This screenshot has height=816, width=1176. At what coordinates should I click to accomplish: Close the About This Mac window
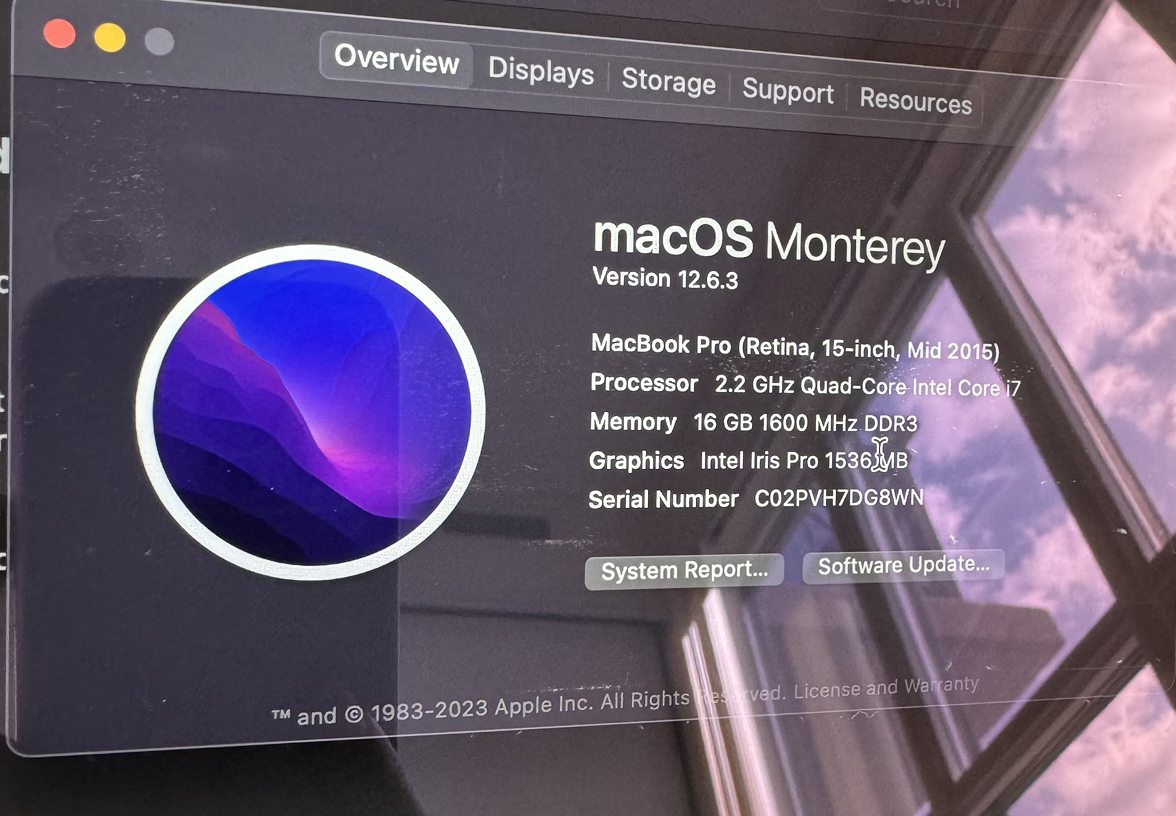(x=60, y=34)
